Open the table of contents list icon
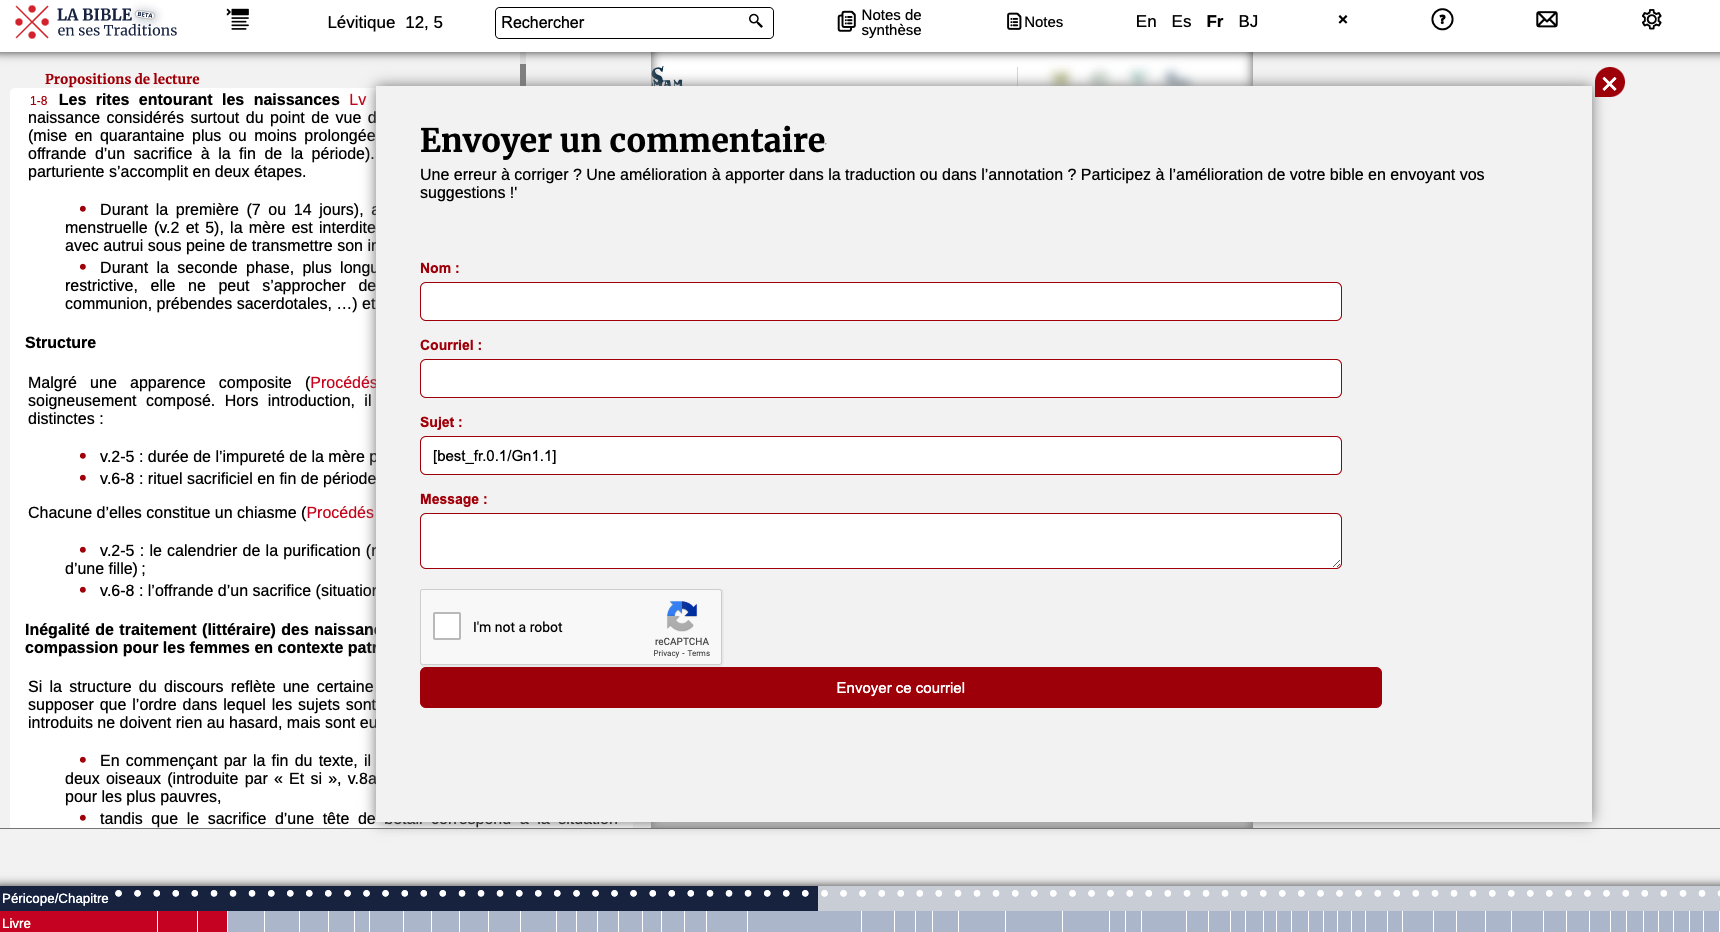This screenshot has width=1720, height=932. coord(238,20)
